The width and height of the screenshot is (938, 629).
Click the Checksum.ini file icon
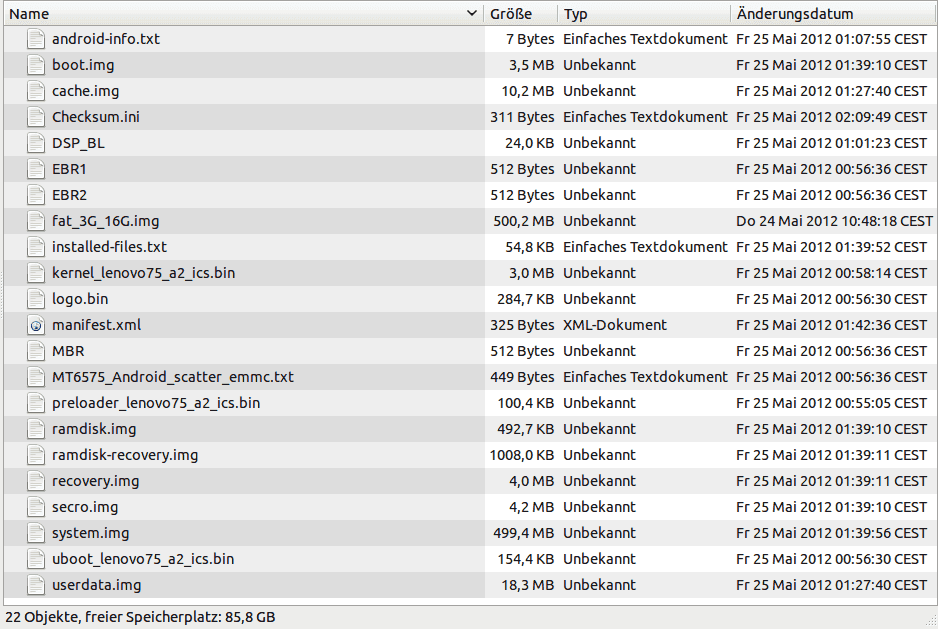[36, 117]
